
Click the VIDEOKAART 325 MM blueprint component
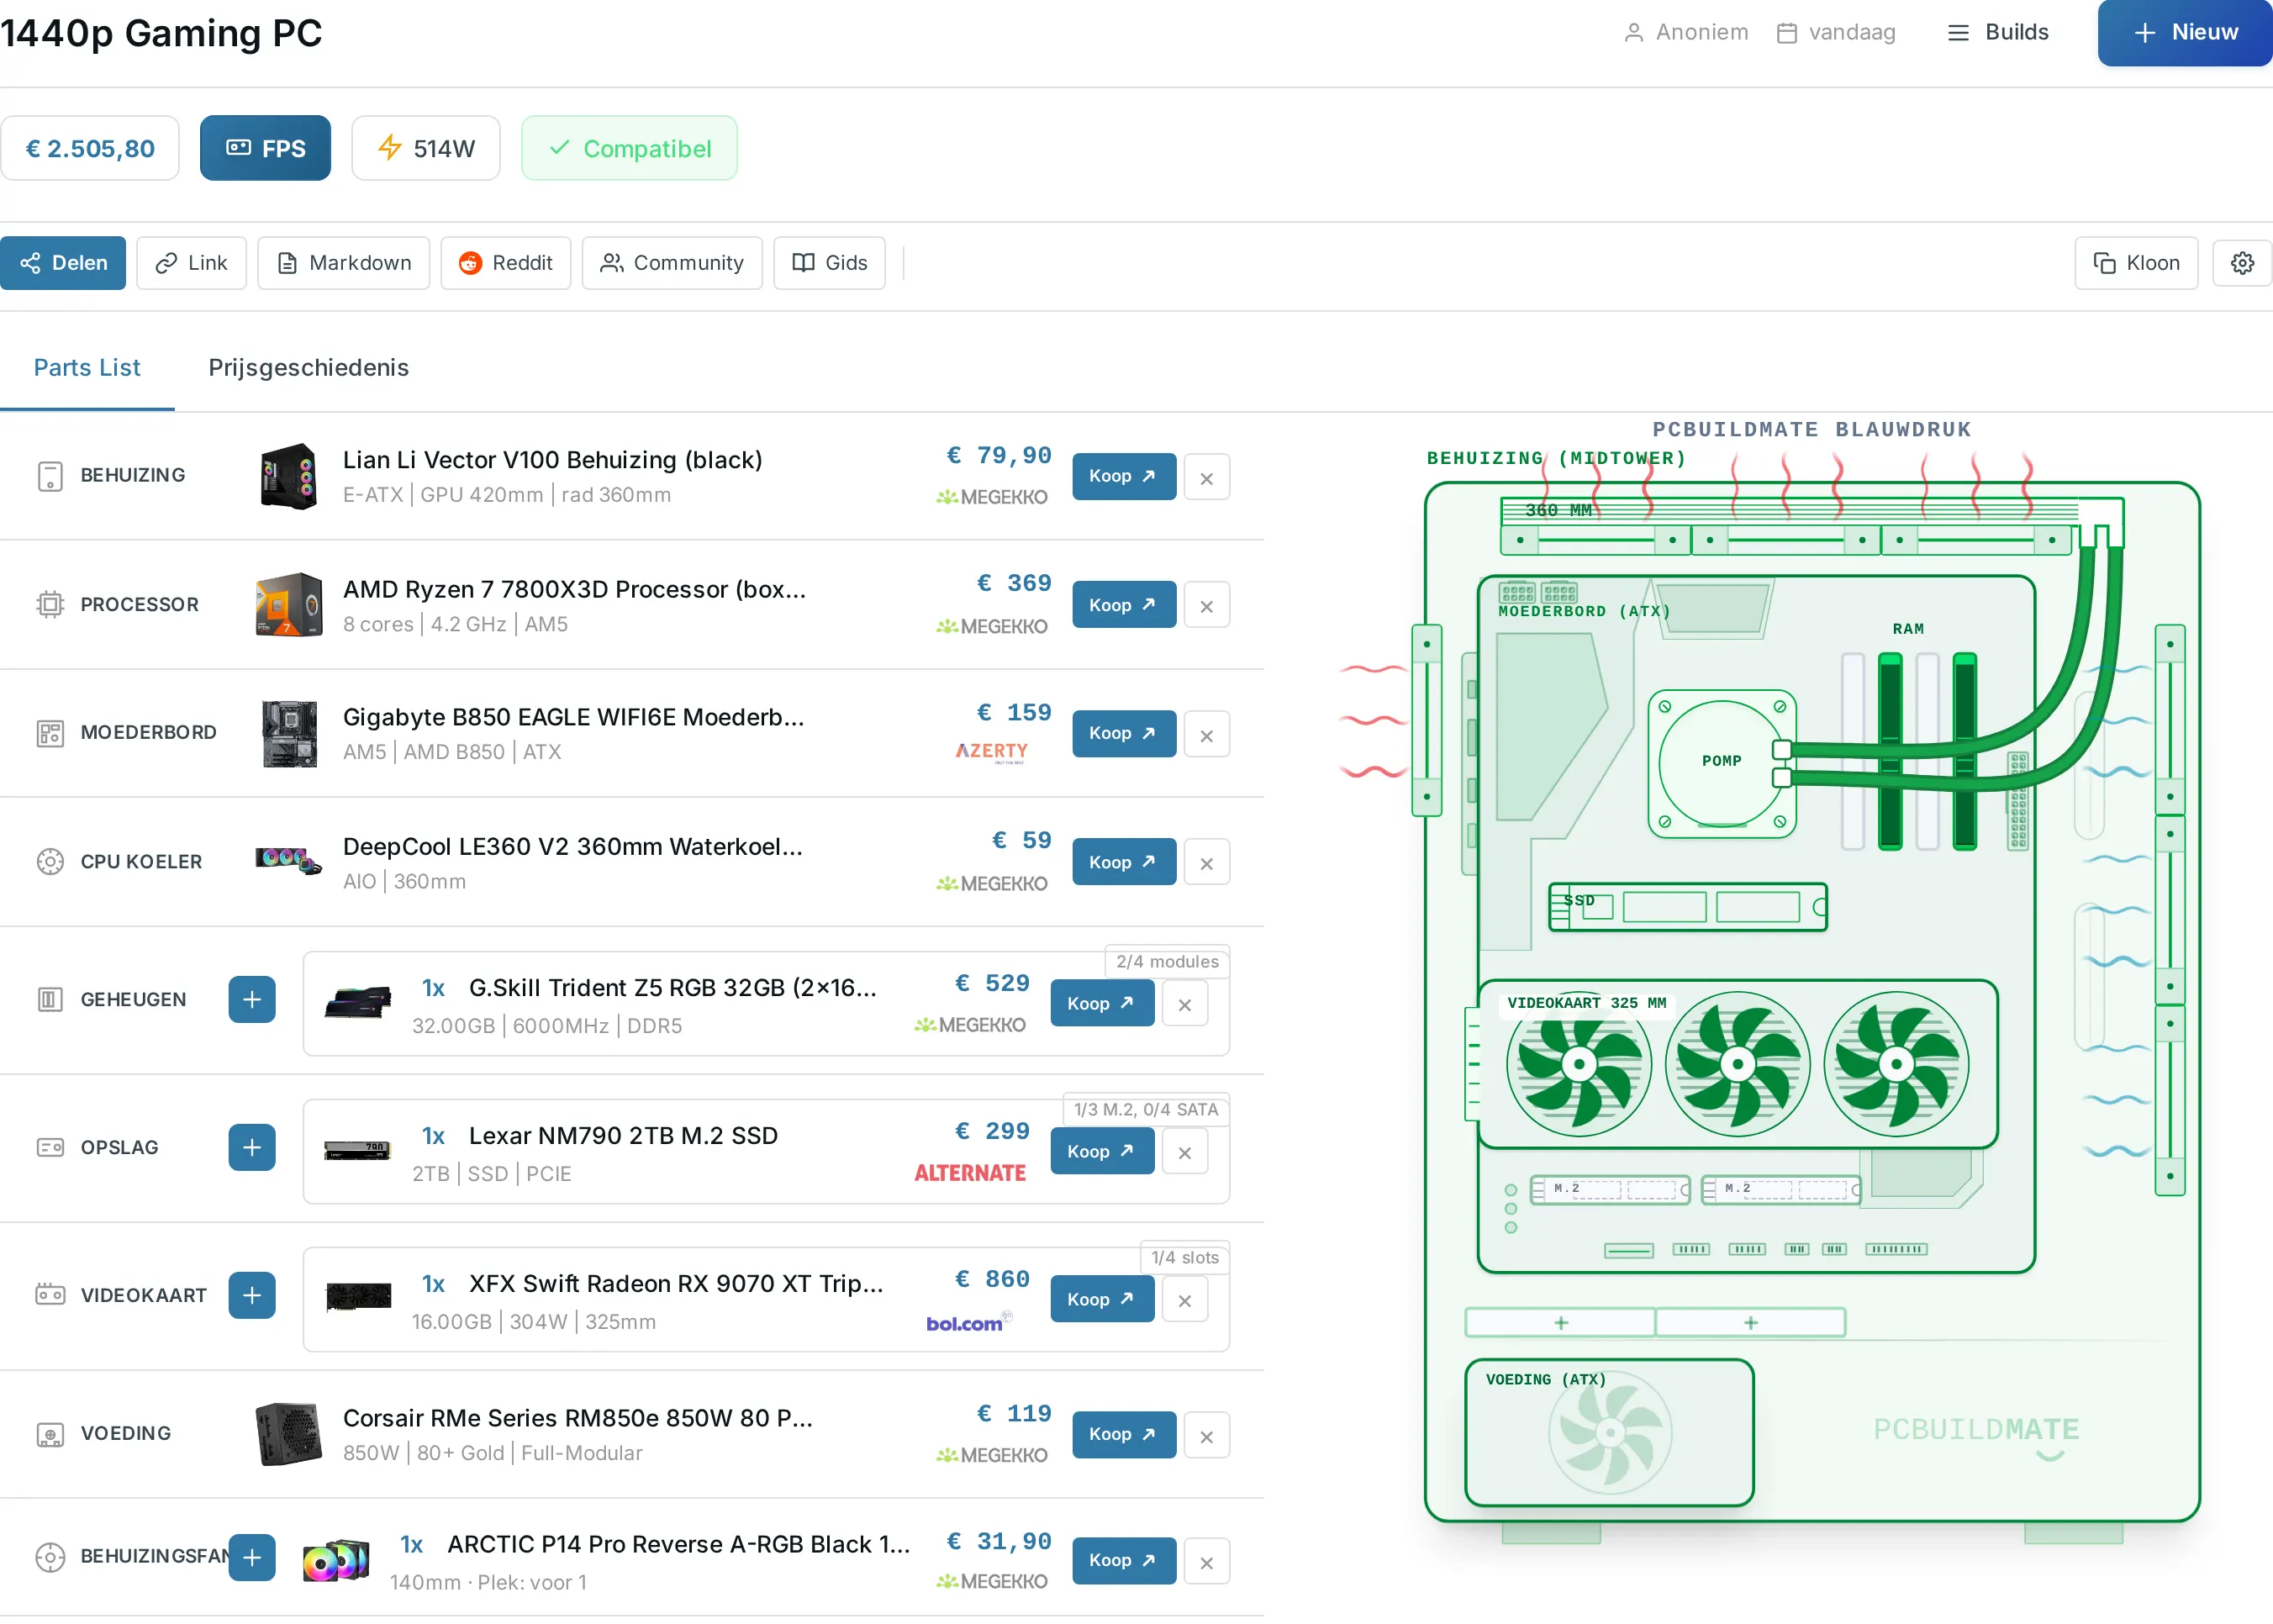[x=1737, y=1064]
